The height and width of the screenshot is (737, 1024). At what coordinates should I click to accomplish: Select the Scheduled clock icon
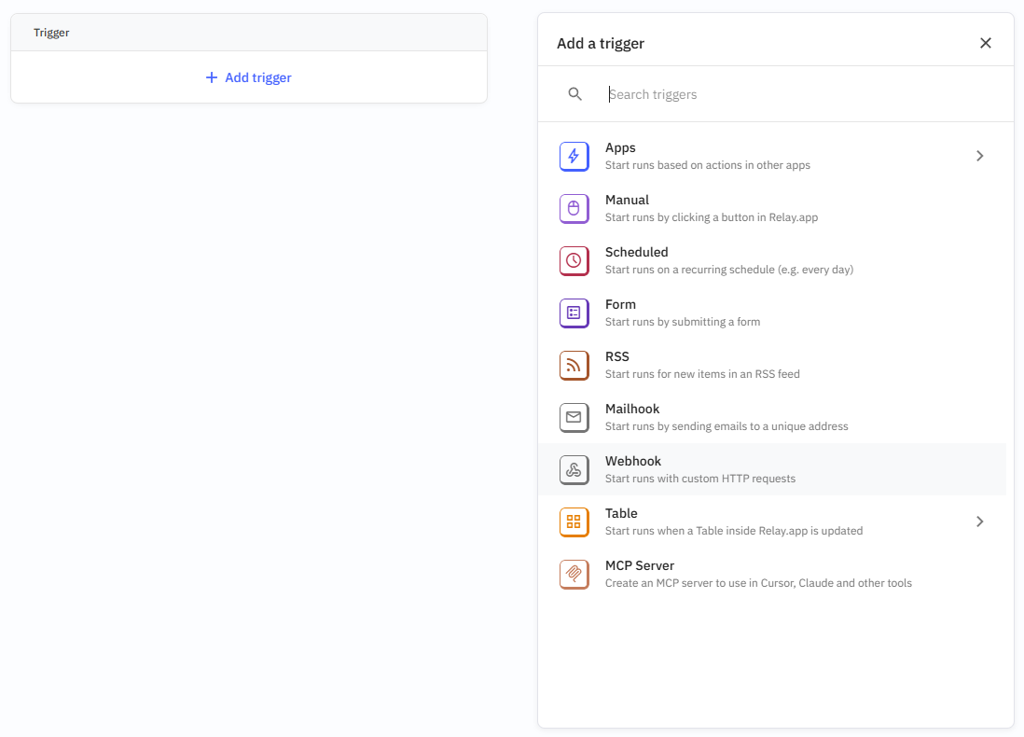[574, 260]
